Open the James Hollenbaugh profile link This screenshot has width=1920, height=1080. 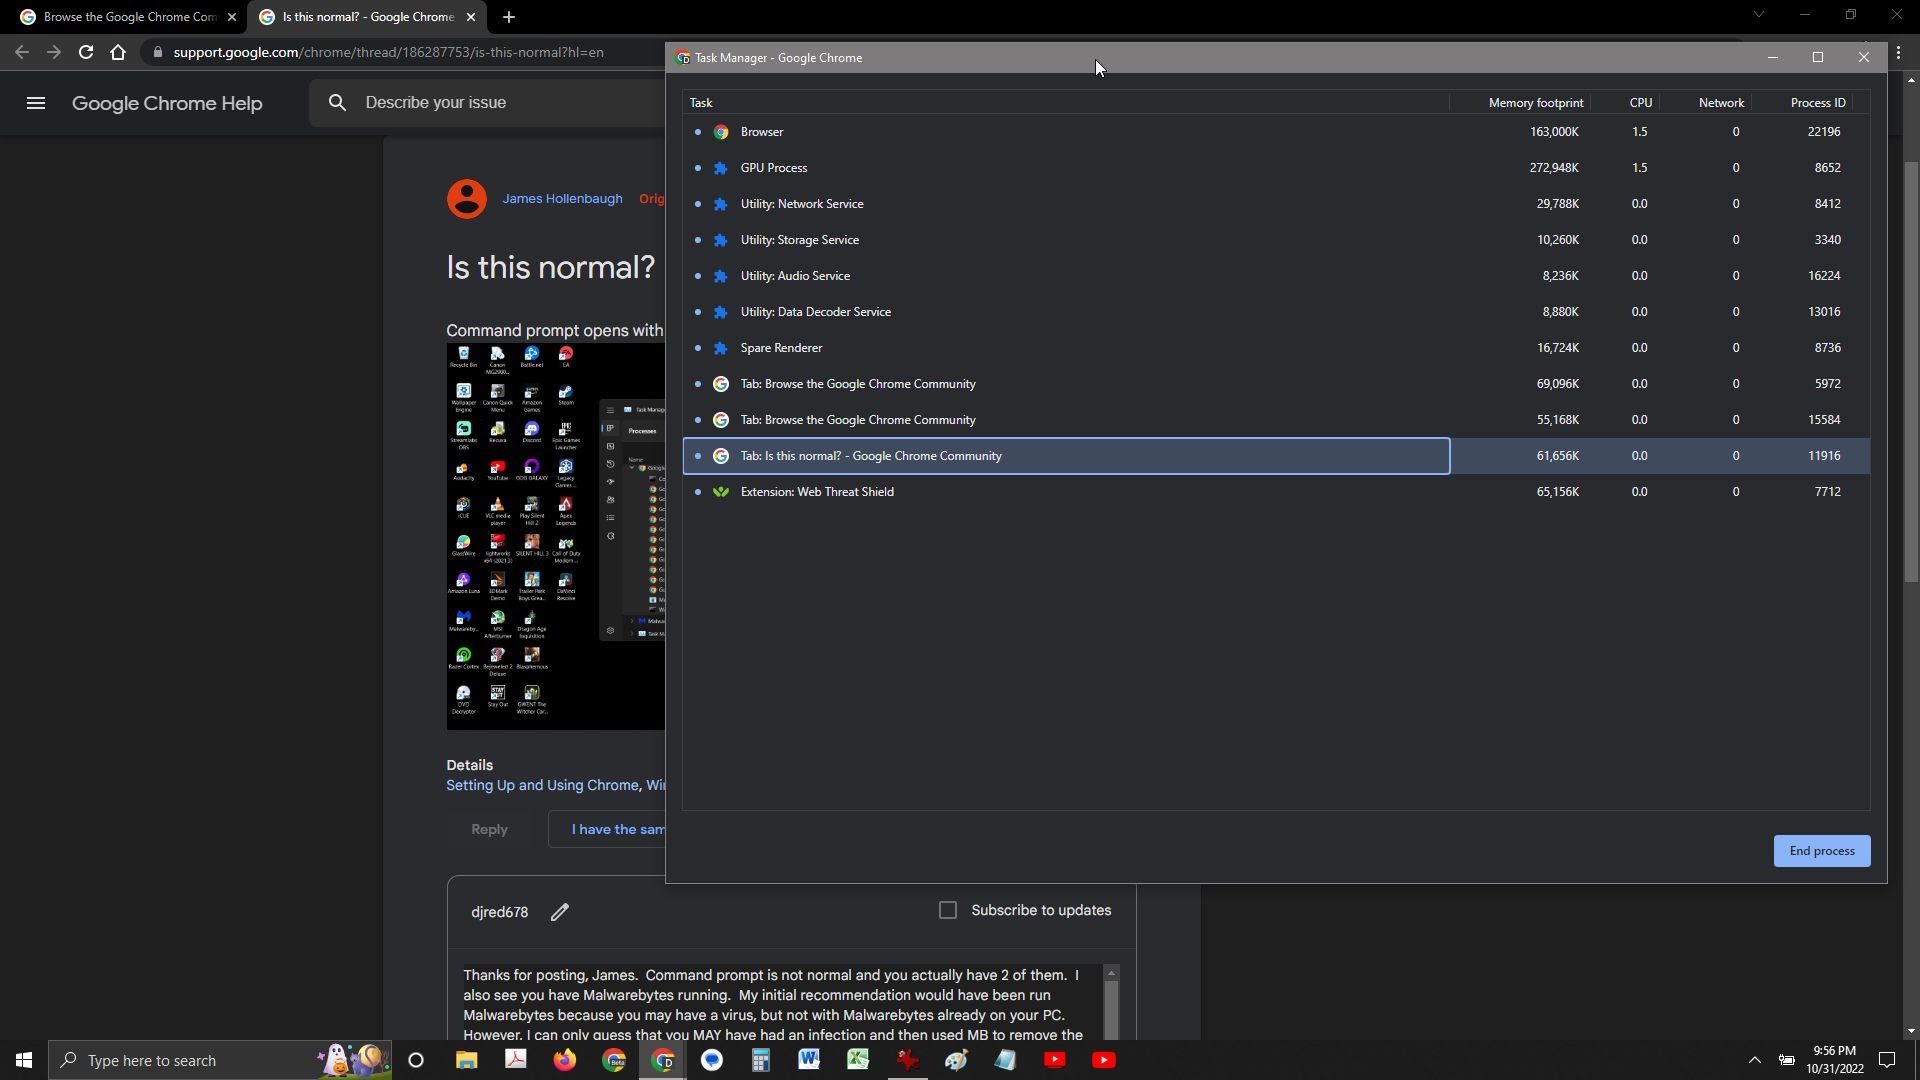coord(562,199)
